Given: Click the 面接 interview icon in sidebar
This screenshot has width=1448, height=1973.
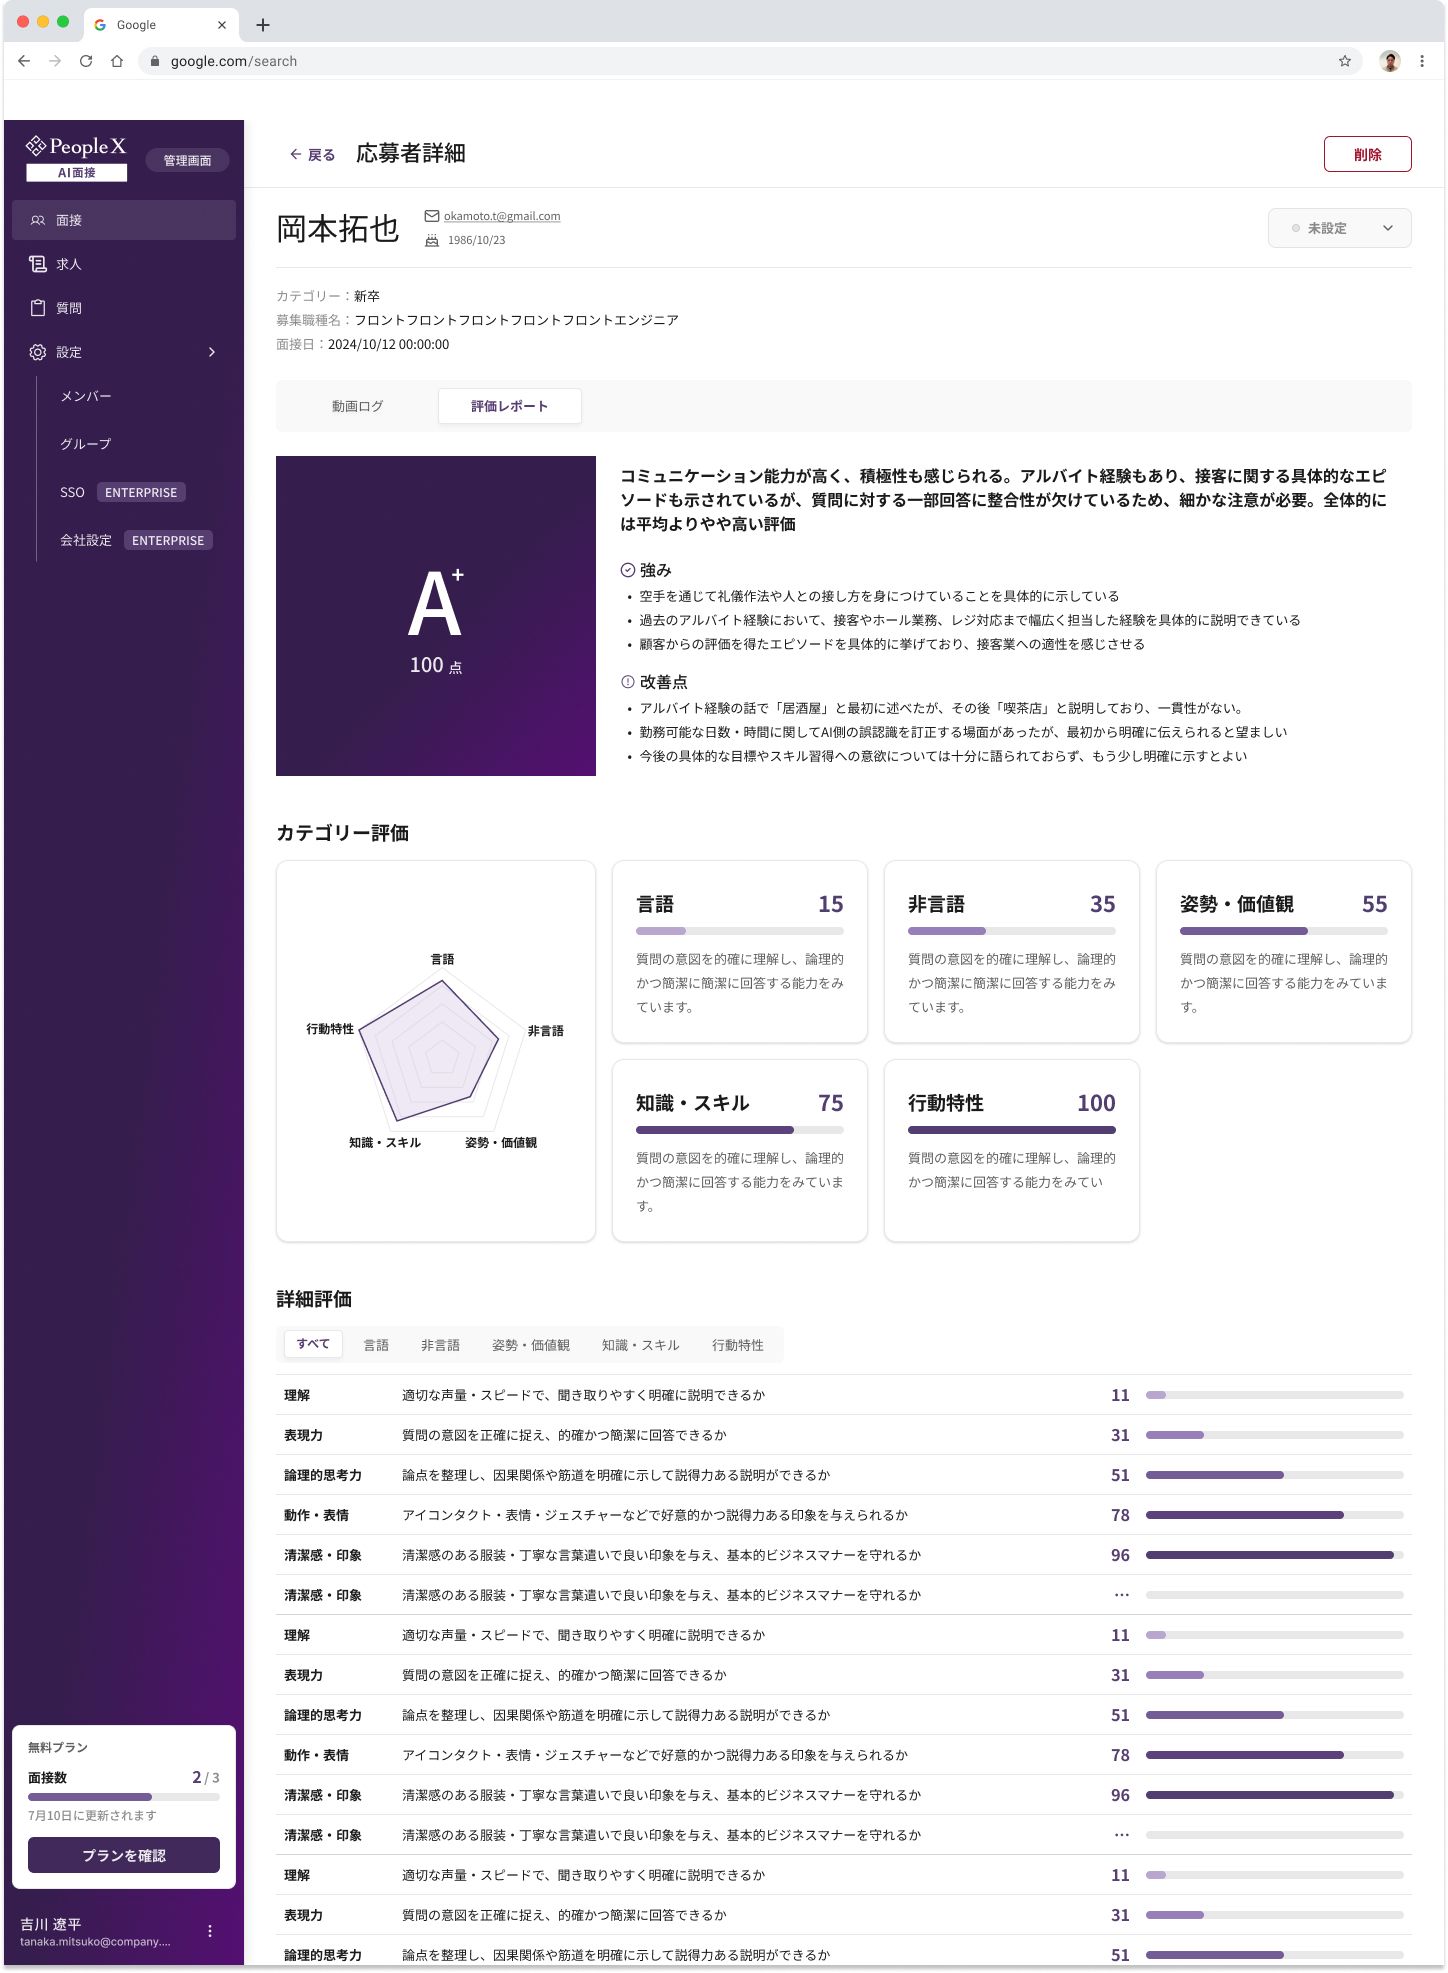Looking at the screenshot, I should (x=38, y=220).
